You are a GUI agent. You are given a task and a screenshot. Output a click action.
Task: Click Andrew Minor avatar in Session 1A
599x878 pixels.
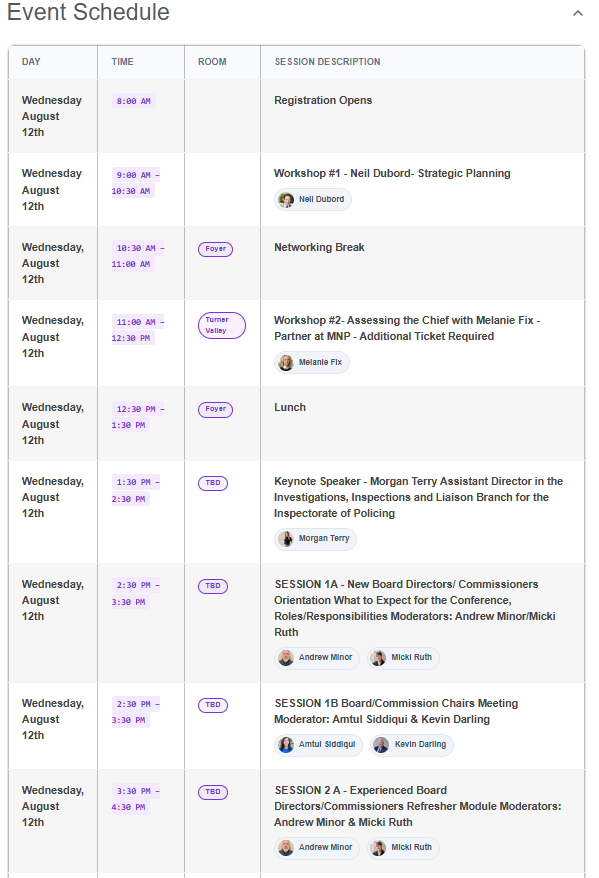(x=286, y=658)
